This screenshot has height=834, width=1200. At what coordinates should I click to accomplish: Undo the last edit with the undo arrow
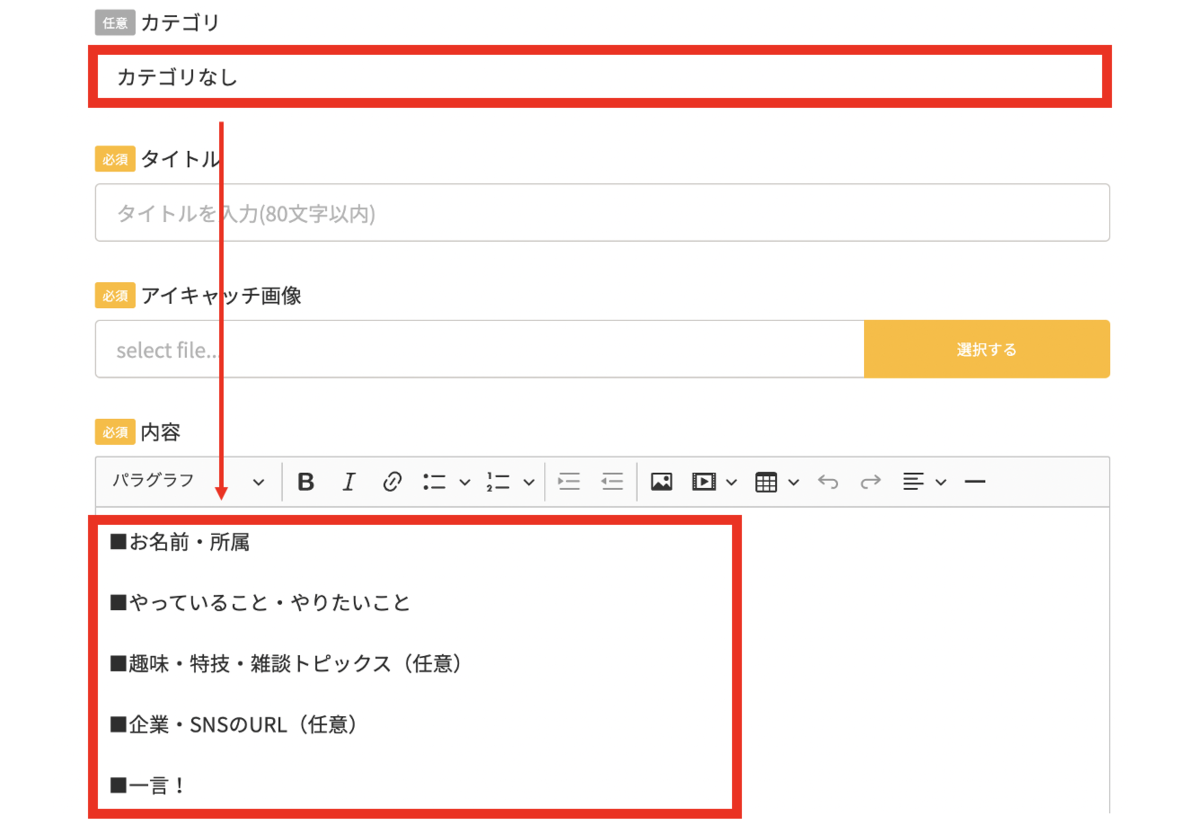point(828,482)
